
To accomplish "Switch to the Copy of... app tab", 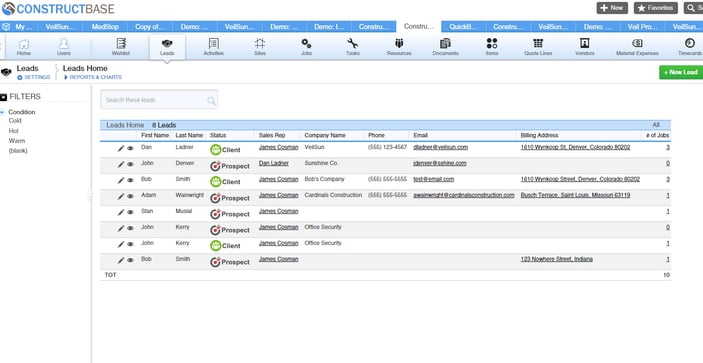I will point(149,27).
